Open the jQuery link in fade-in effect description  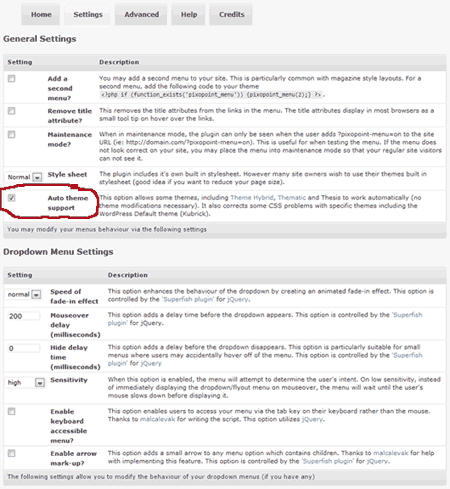coord(238,299)
